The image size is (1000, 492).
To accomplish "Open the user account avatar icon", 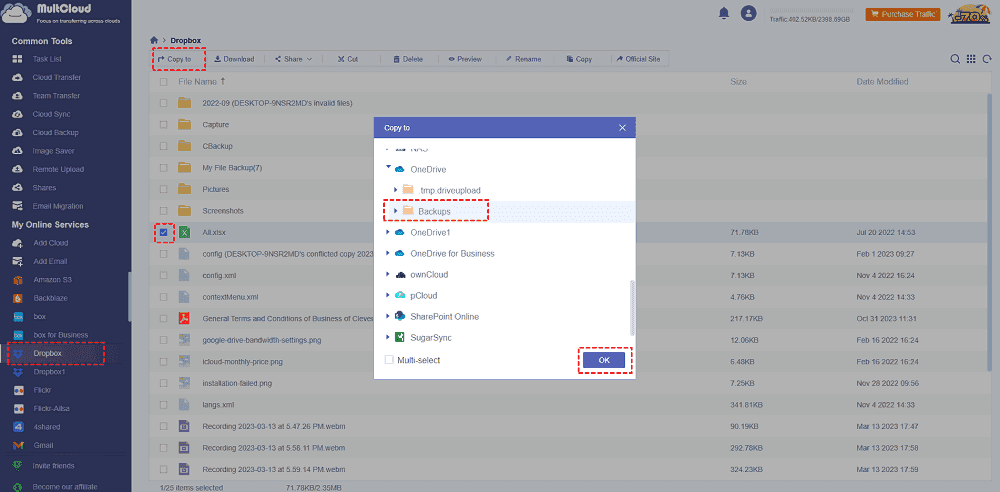I will point(748,13).
